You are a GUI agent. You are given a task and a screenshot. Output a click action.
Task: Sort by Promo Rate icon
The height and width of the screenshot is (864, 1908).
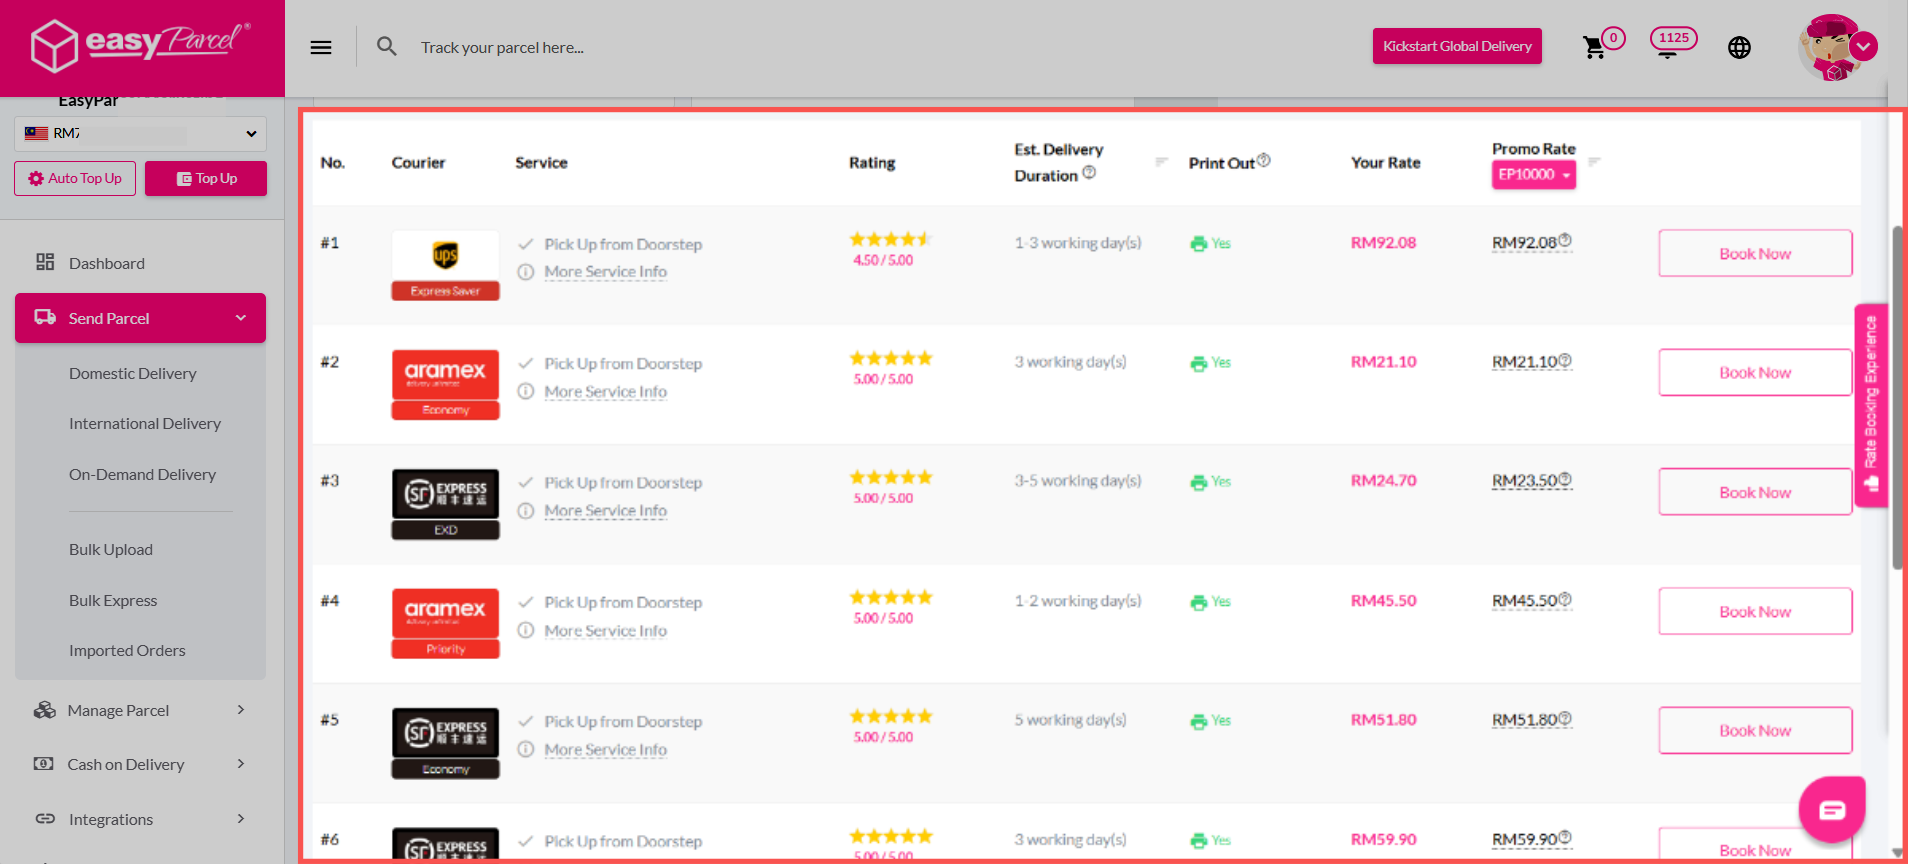coord(1594,161)
